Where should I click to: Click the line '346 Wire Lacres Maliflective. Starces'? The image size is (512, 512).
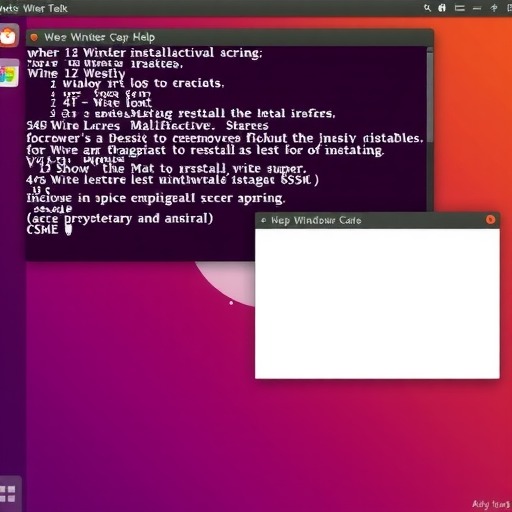(147, 126)
